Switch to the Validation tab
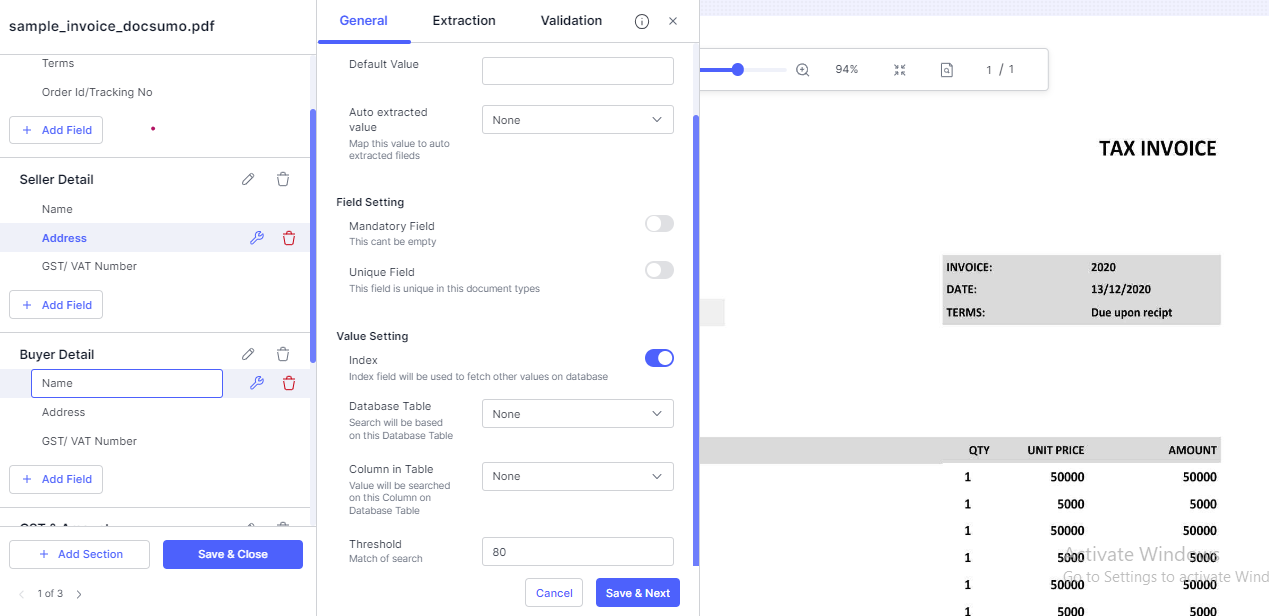Screen dimensions: 1269x616 [571, 20]
